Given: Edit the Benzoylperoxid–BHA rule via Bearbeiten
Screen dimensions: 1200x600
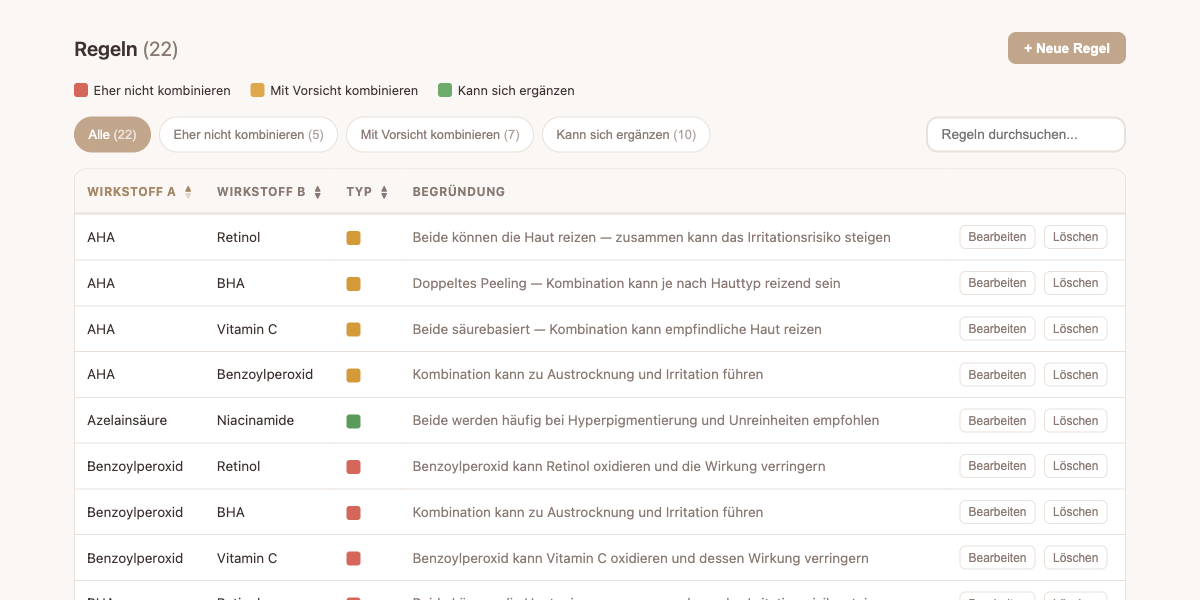Looking at the screenshot, I should point(997,512).
